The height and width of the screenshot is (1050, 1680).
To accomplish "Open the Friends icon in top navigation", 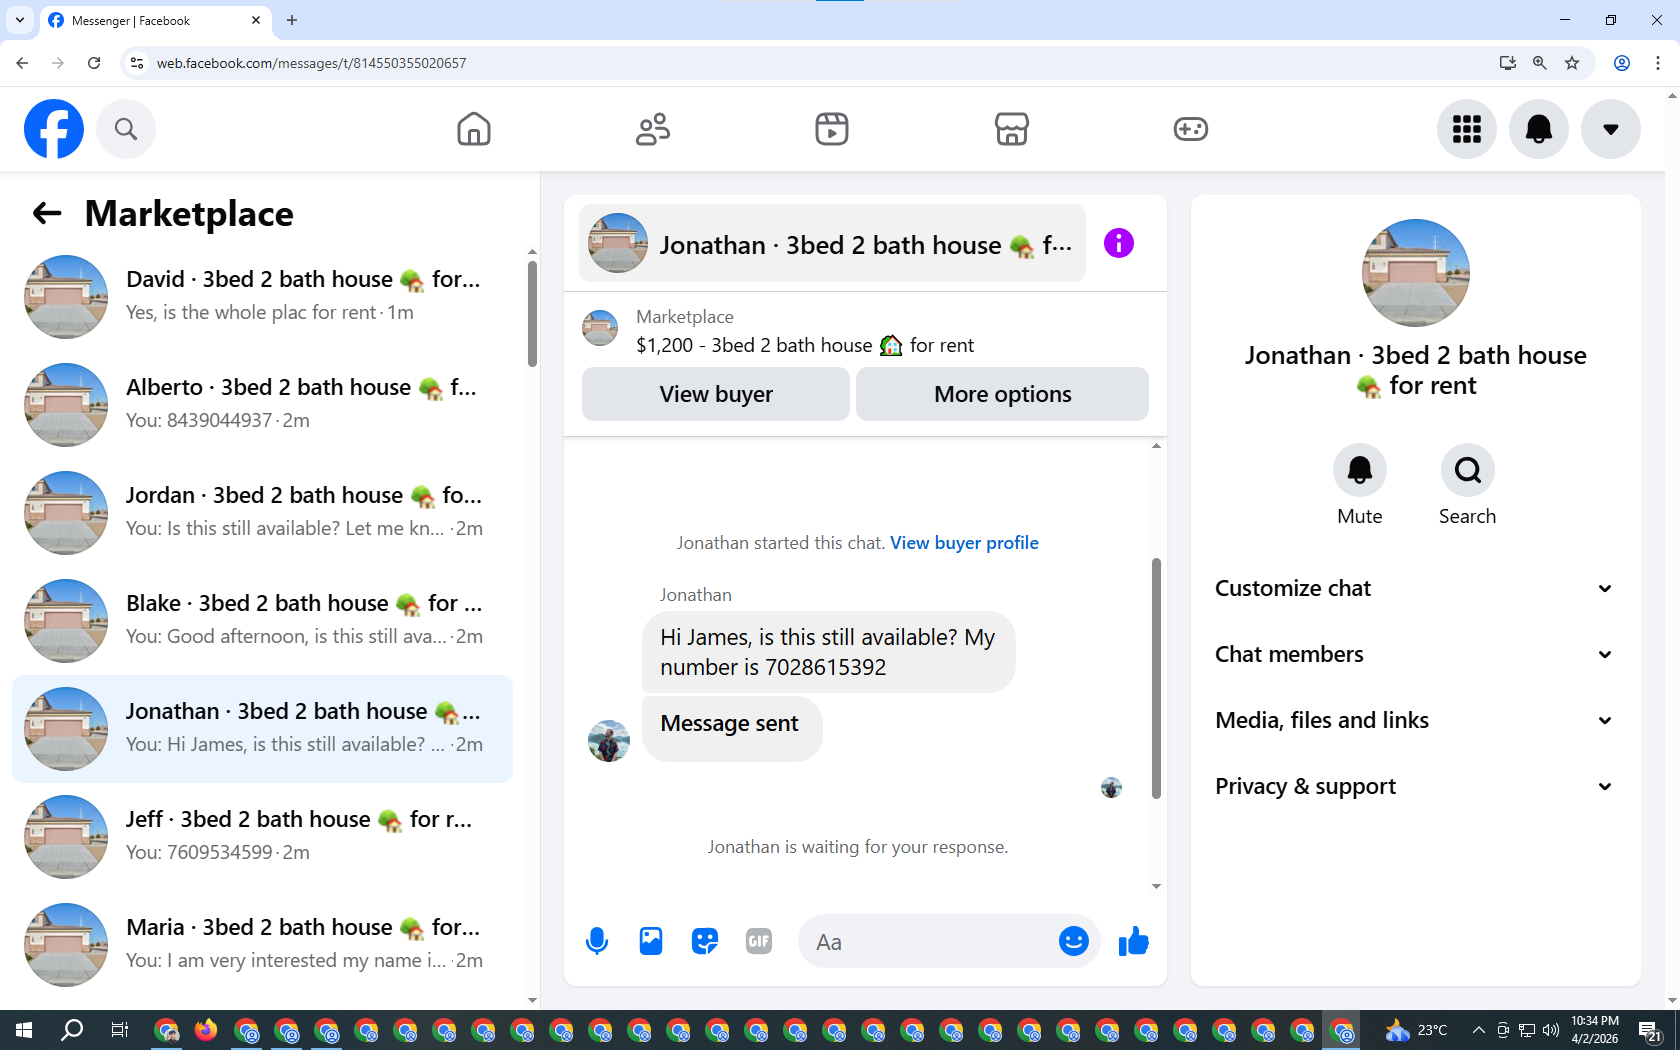I will click(653, 129).
